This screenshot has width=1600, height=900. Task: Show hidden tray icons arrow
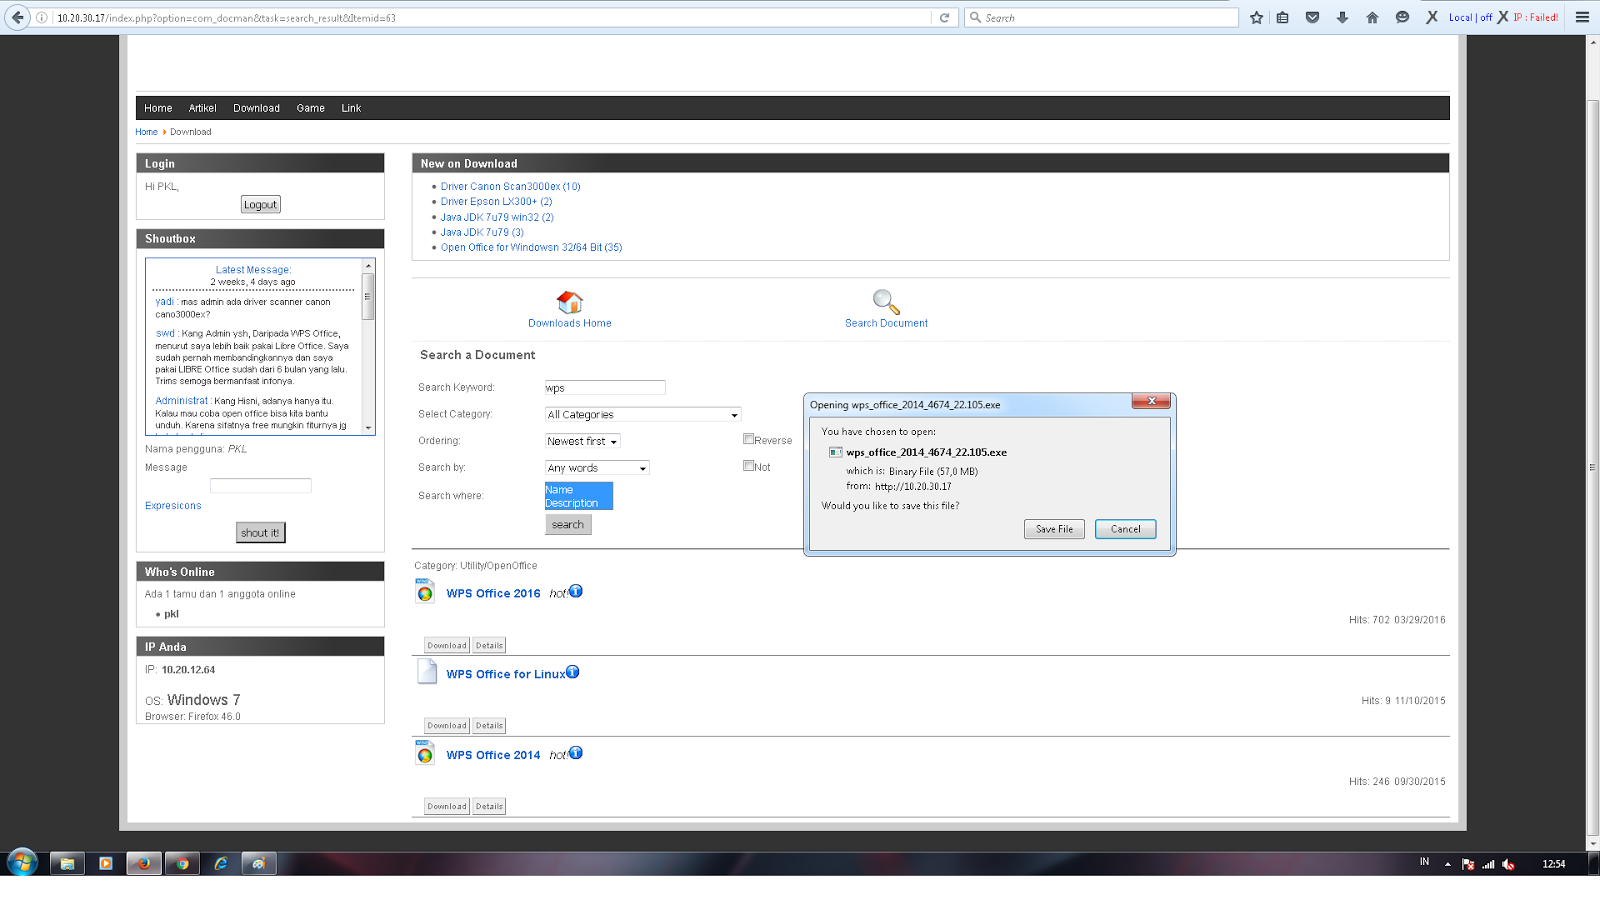pyautogui.click(x=1447, y=864)
